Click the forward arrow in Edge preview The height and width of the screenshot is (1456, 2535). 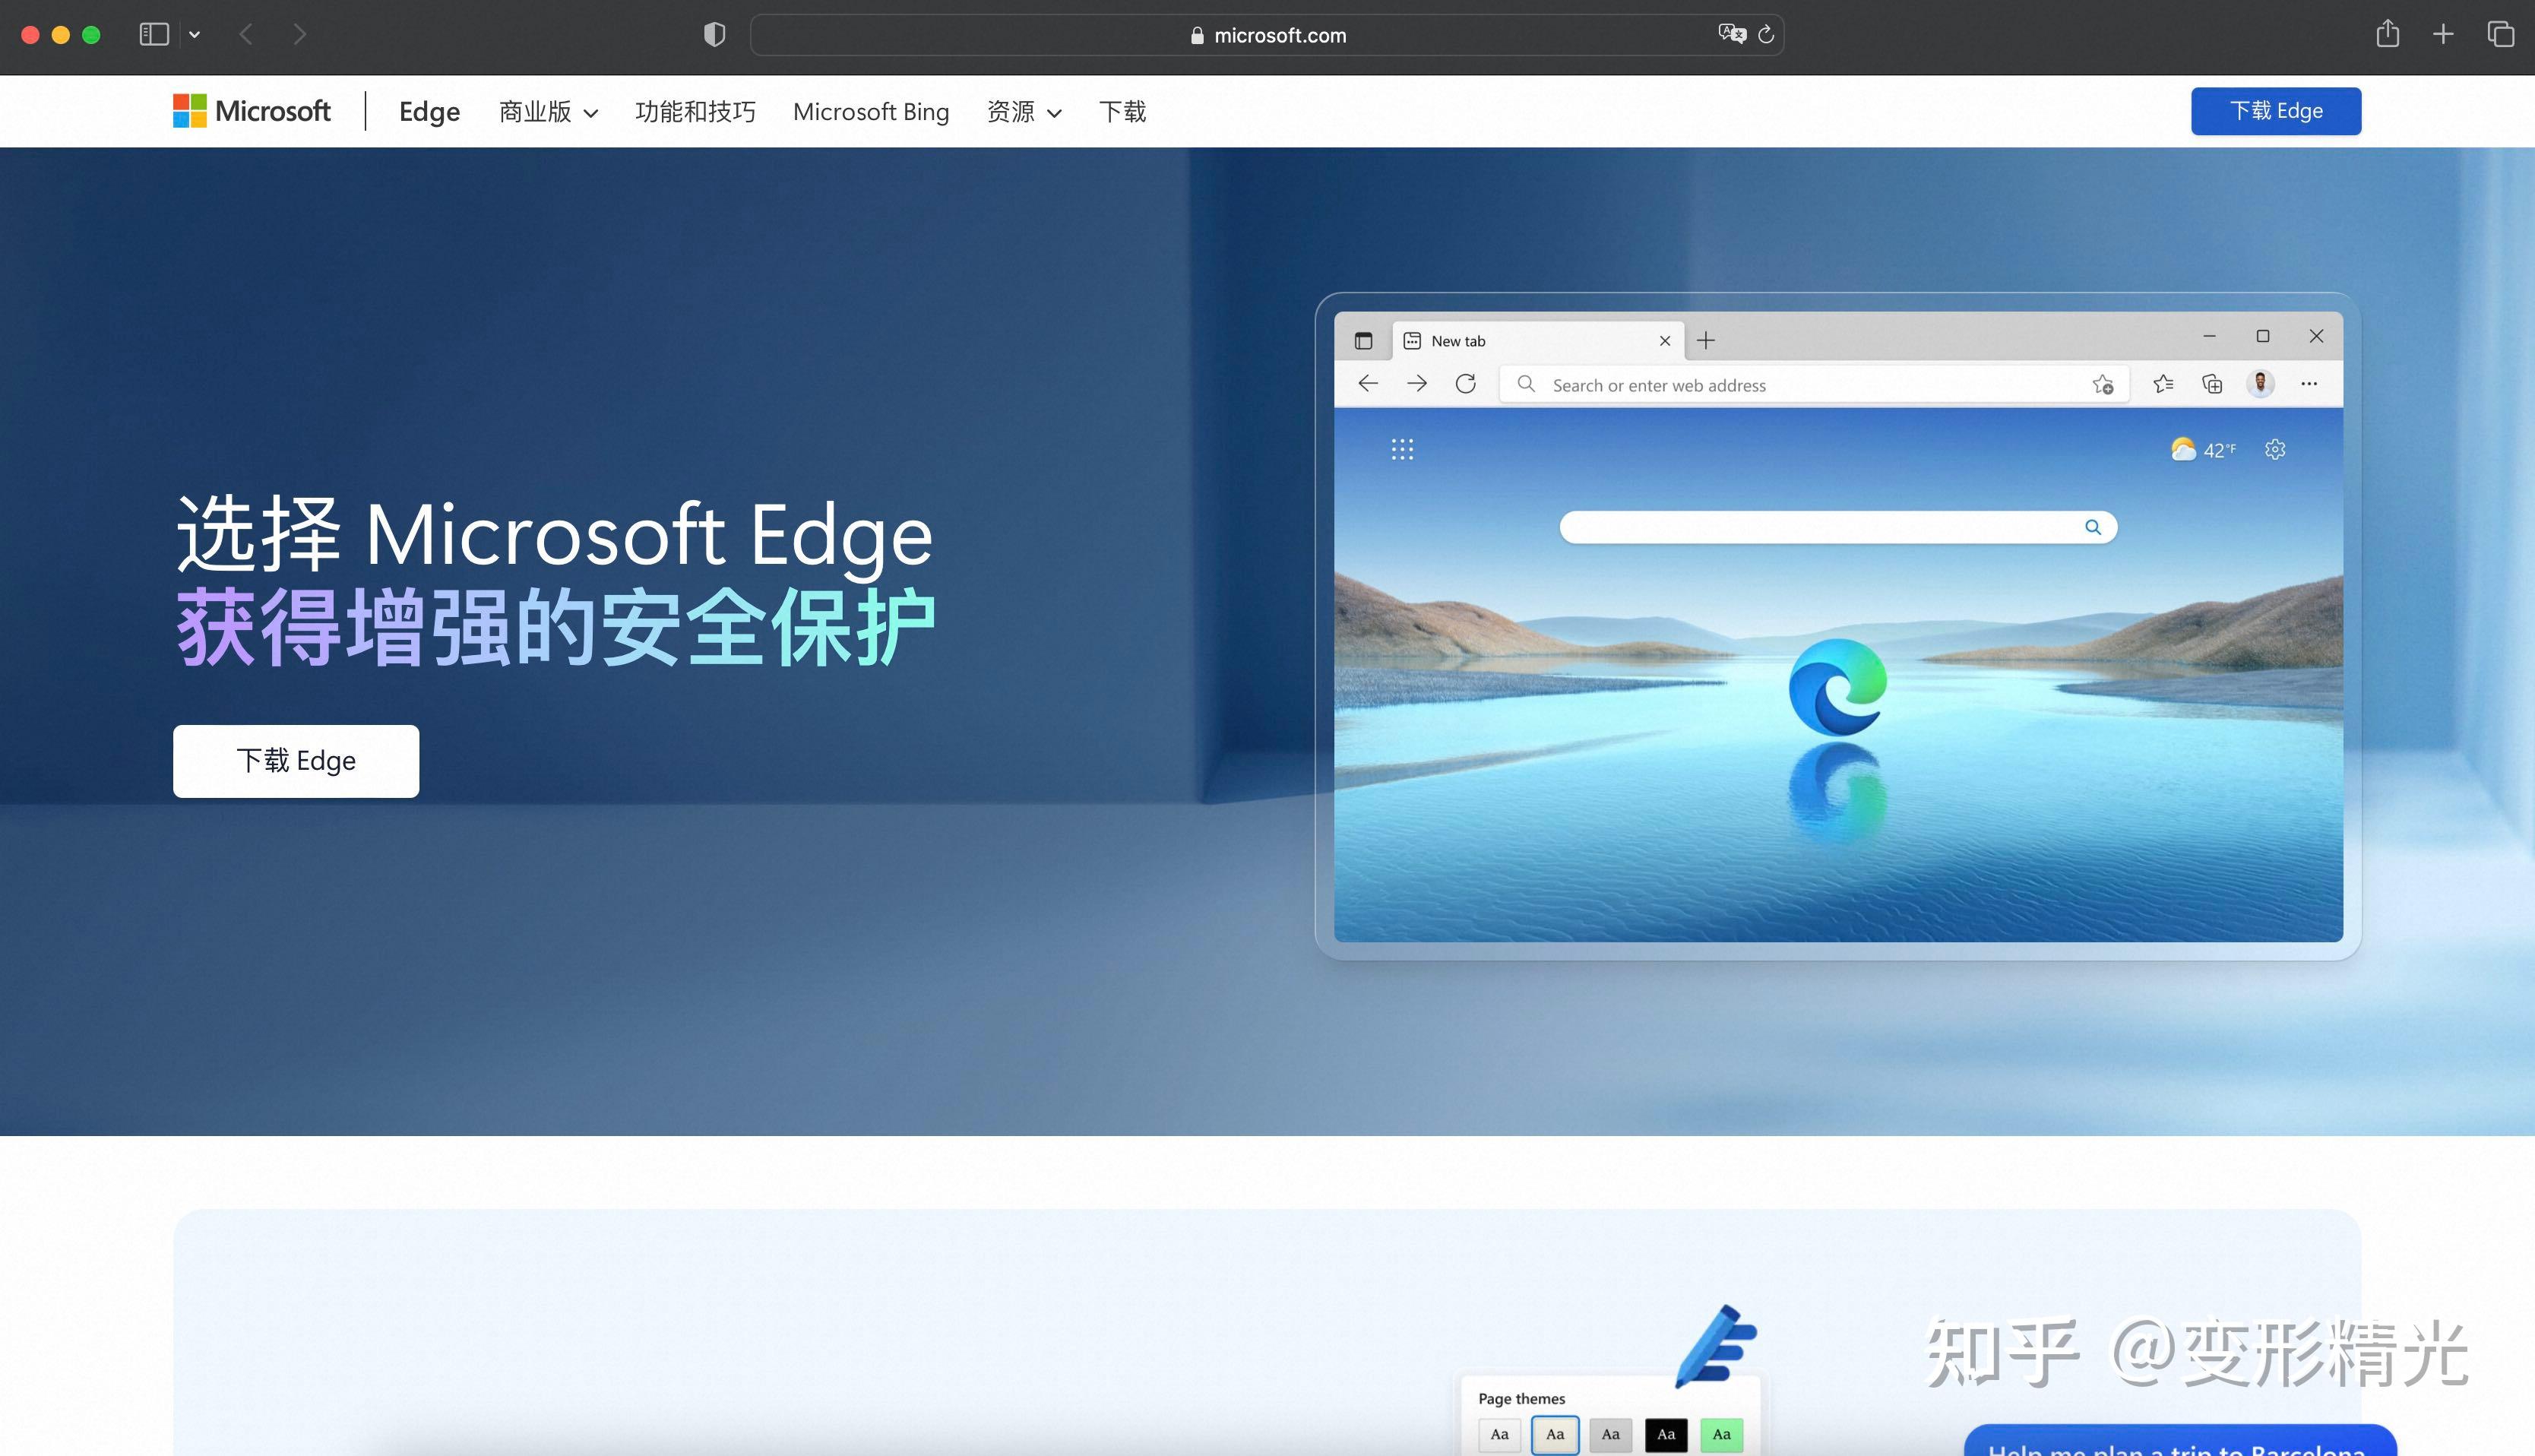1417,384
